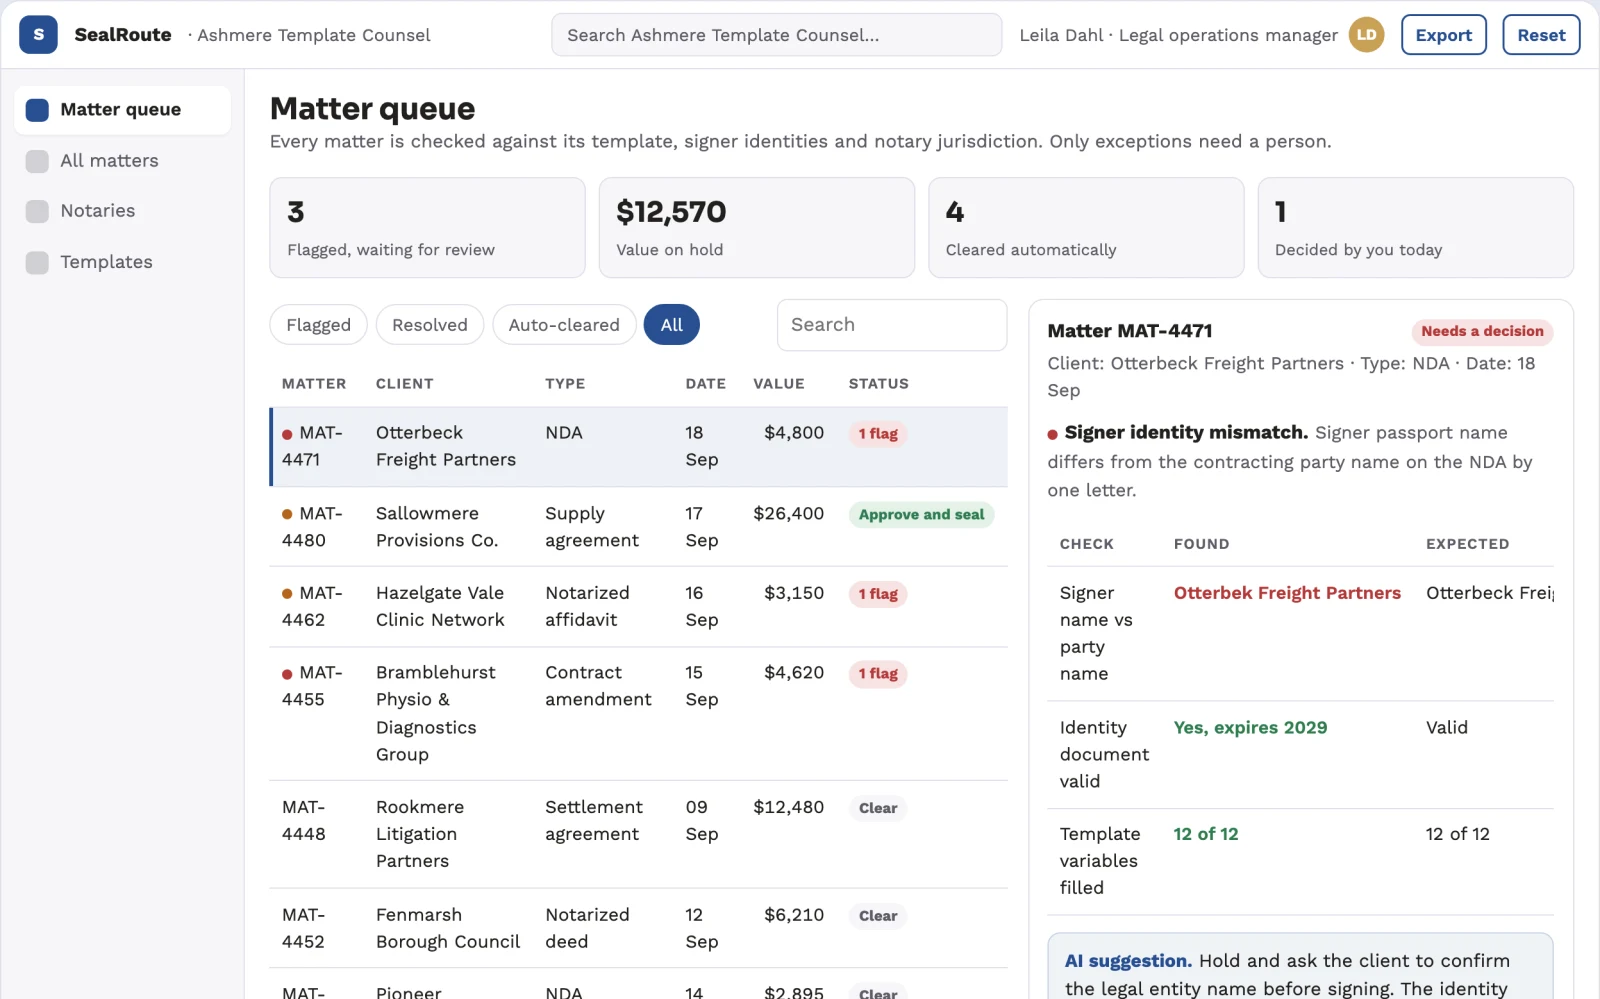Click the All matters sidebar icon
The height and width of the screenshot is (999, 1600).
(37, 161)
